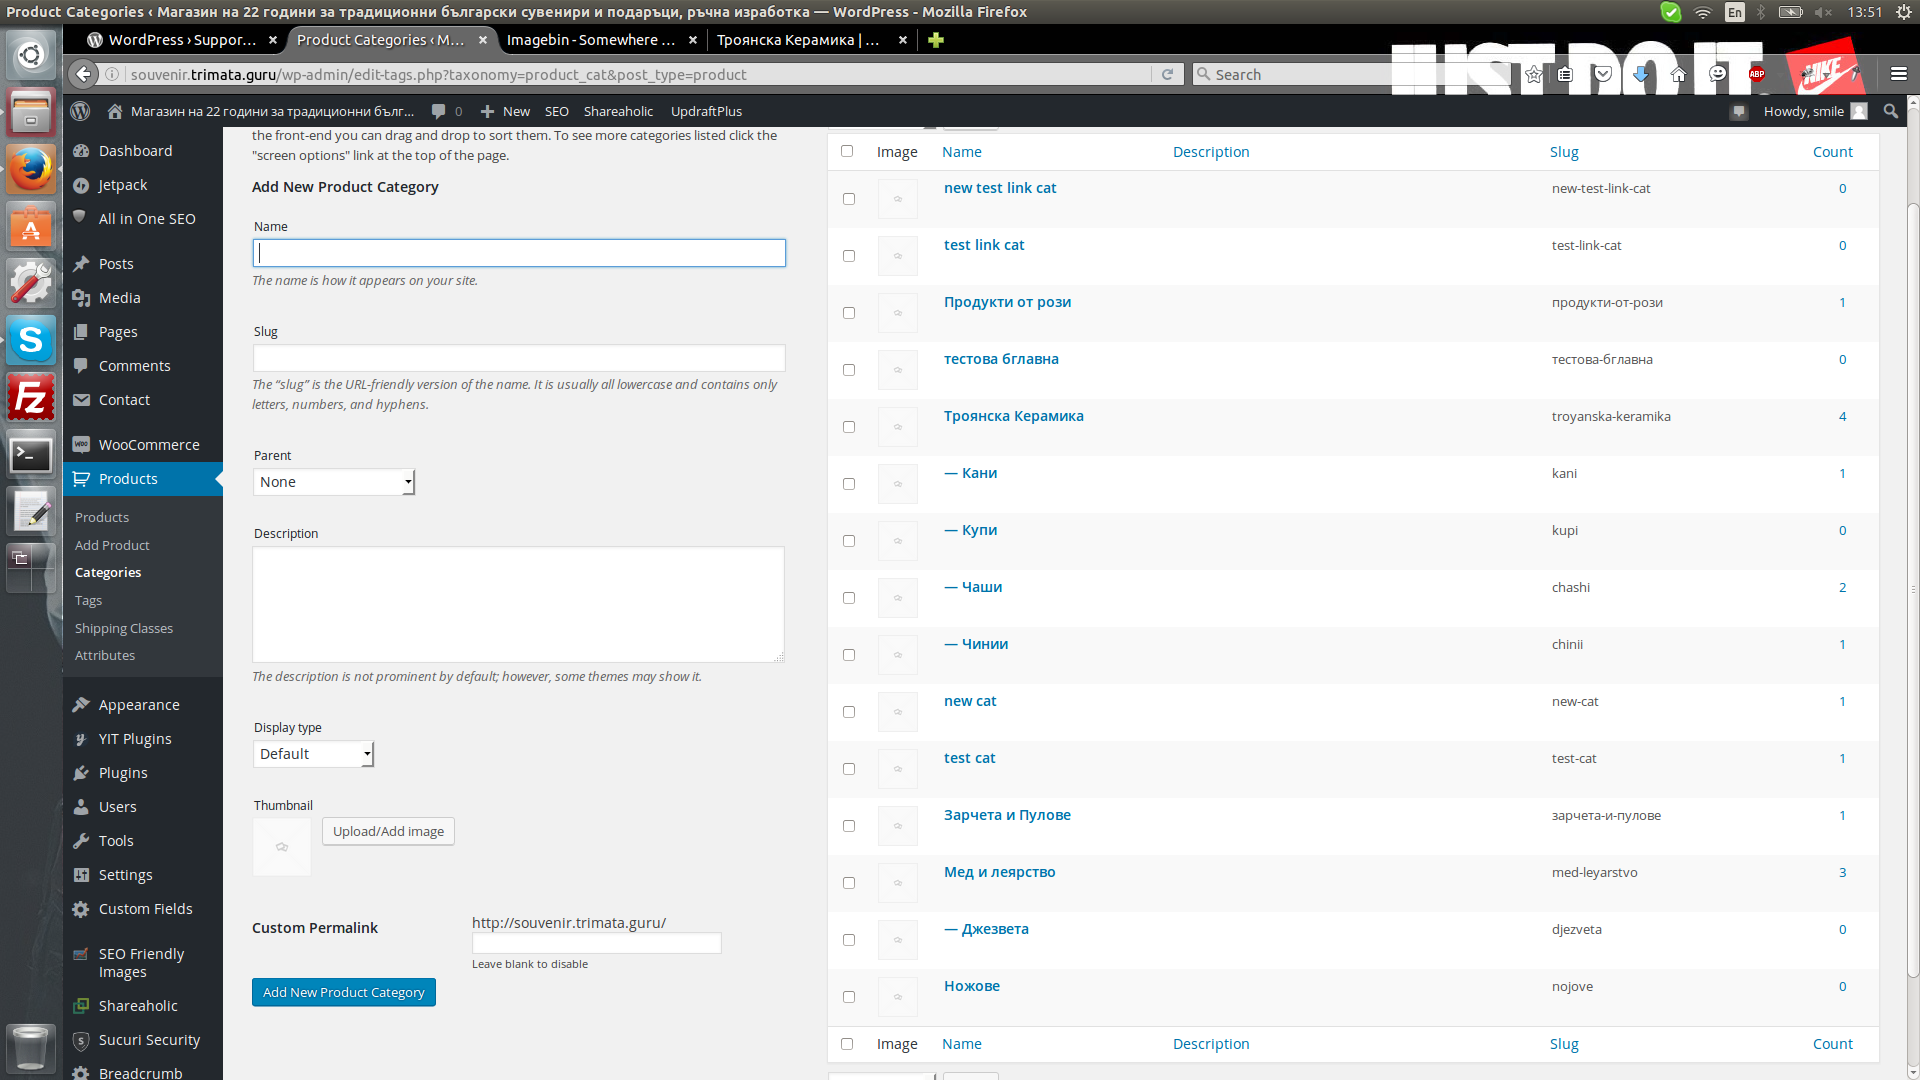
Task: Click the admin bar search magnifier icon
Action: click(x=1890, y=111)
